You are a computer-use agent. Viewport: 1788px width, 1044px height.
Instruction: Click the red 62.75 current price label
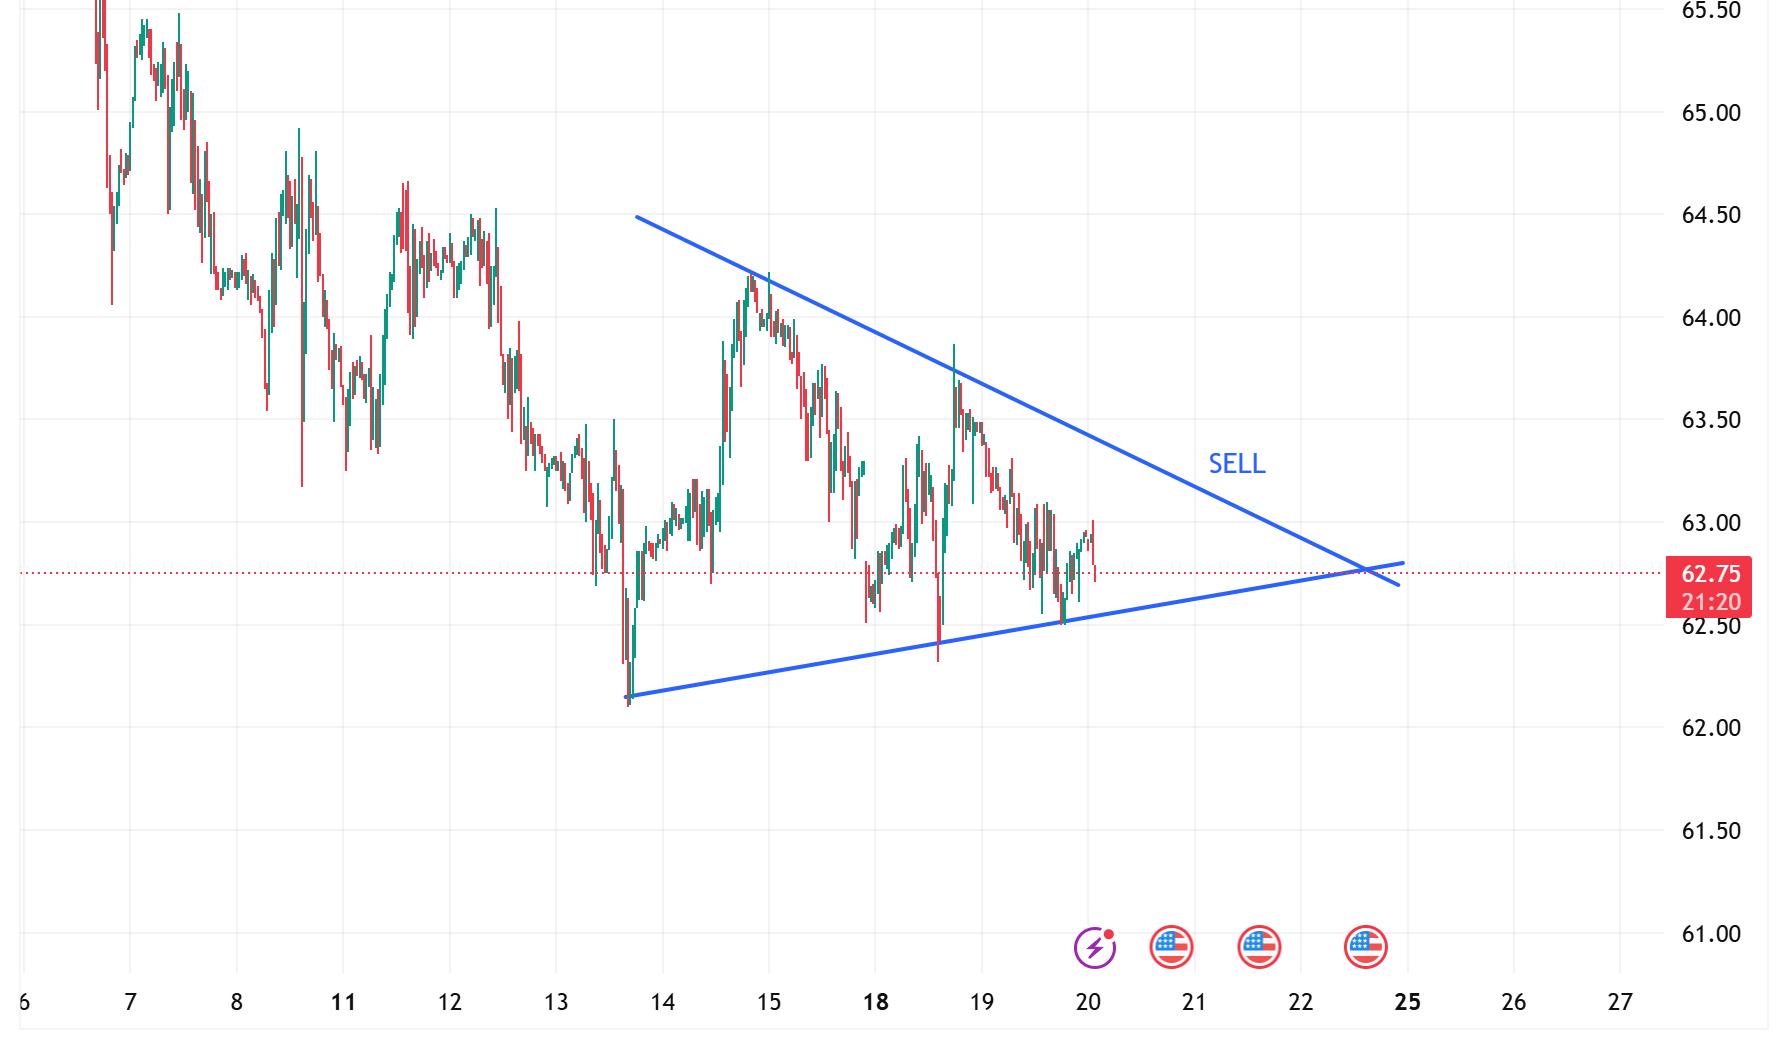[x=1710, y=574]
